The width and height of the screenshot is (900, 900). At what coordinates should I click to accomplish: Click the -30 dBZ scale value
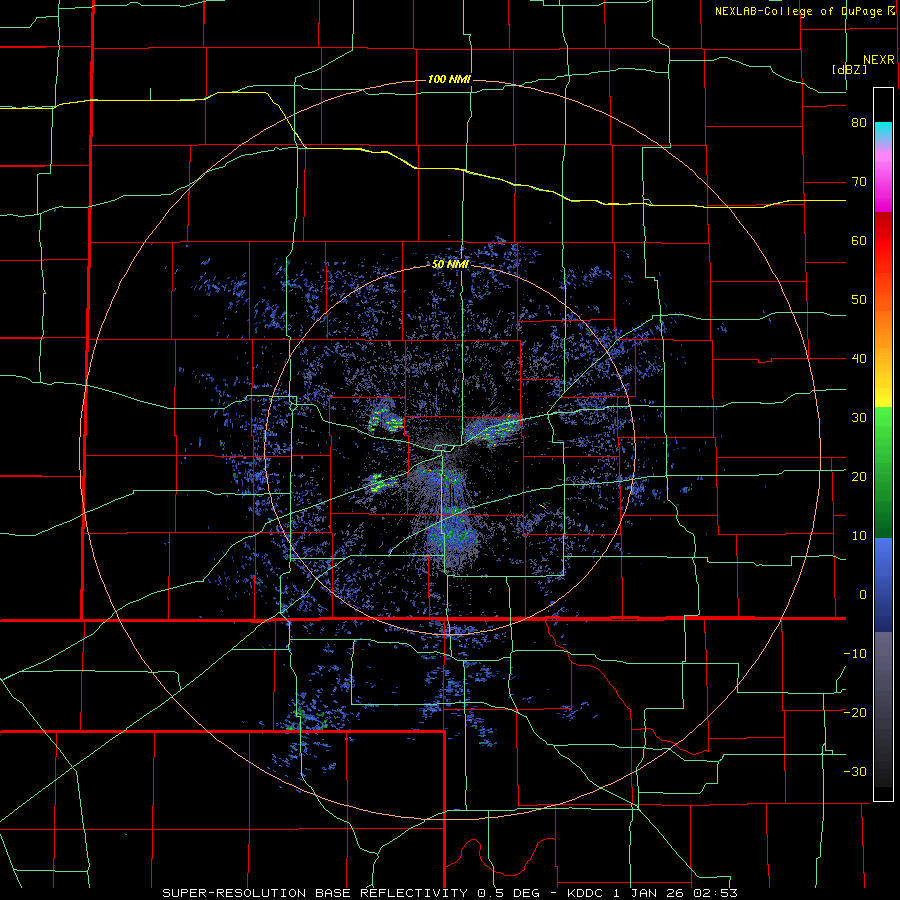[x=855, y=772]
